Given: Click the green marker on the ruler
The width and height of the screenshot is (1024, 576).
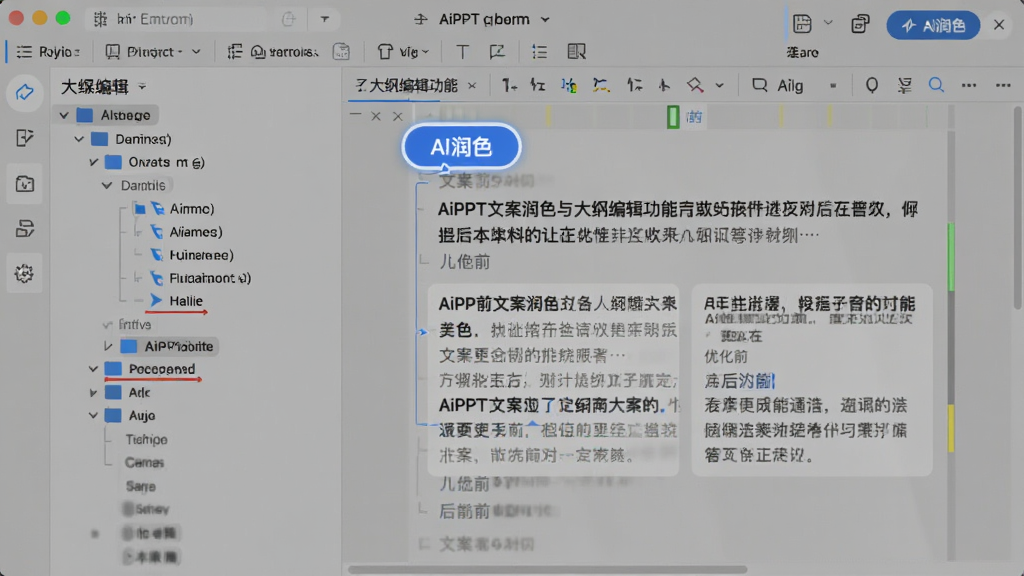Looking at the screenshot, I should click(x=673, y=117).
